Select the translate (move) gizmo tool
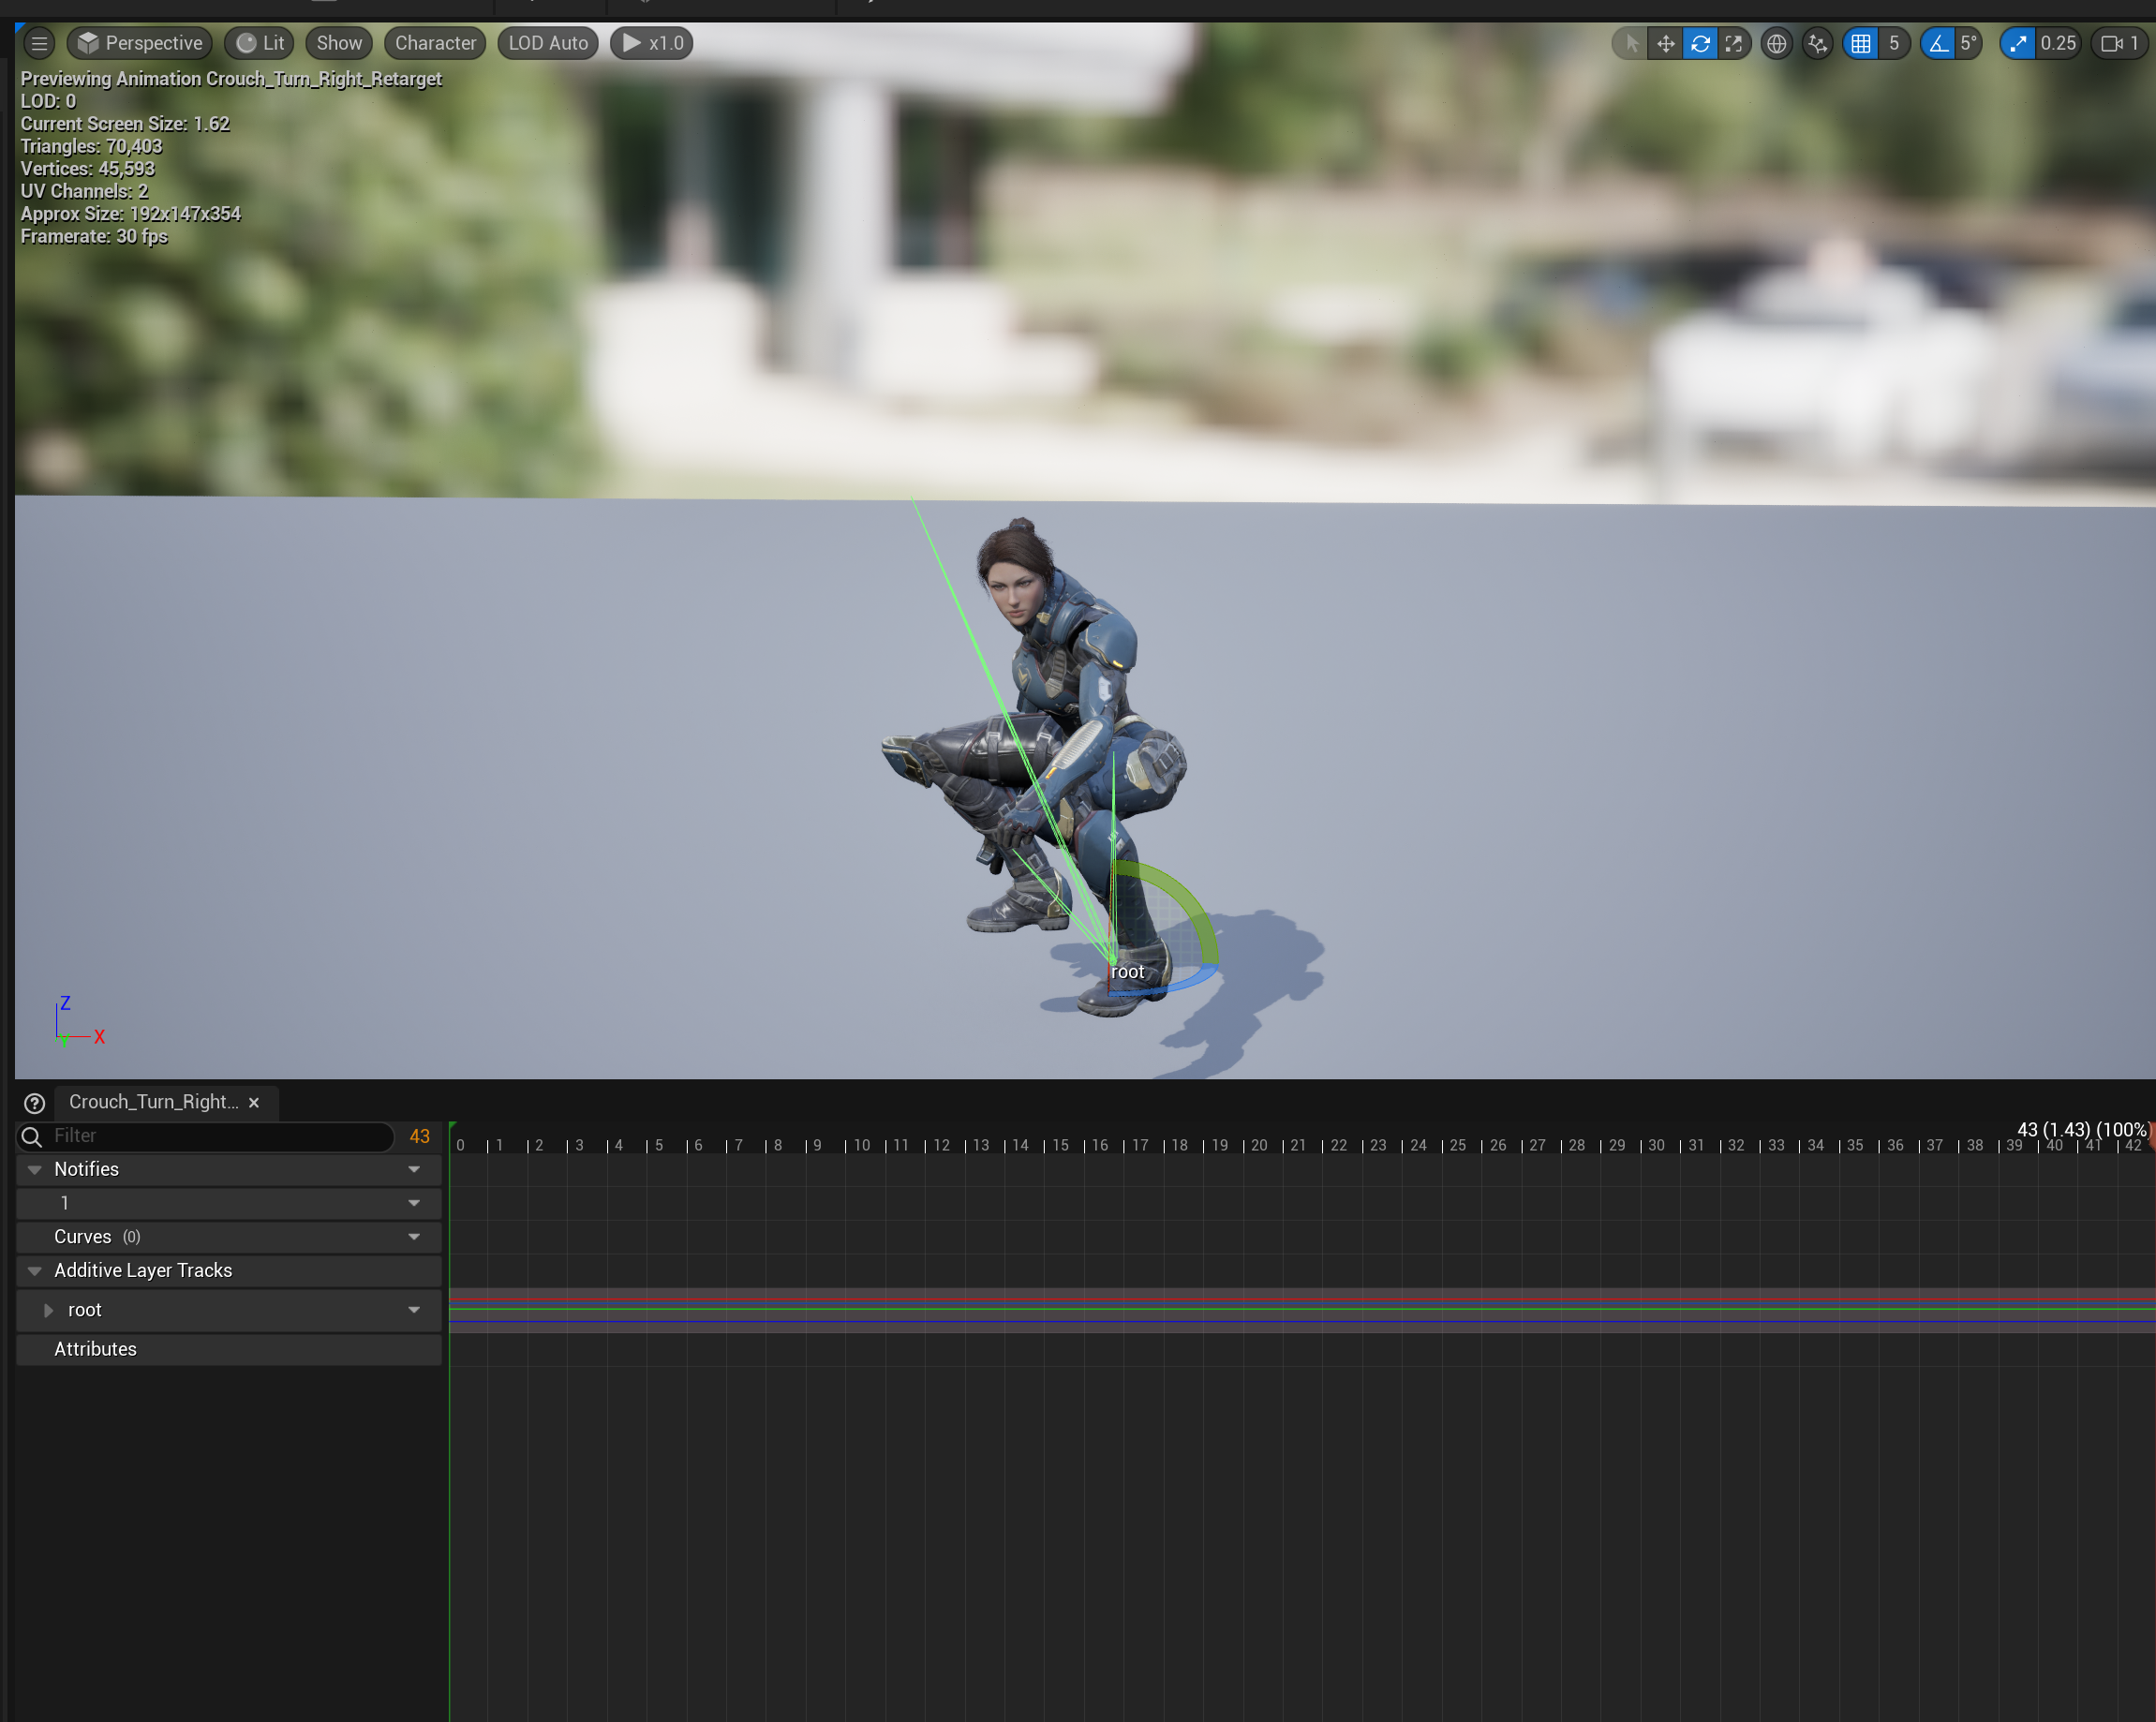 (x=1665, y=43)
